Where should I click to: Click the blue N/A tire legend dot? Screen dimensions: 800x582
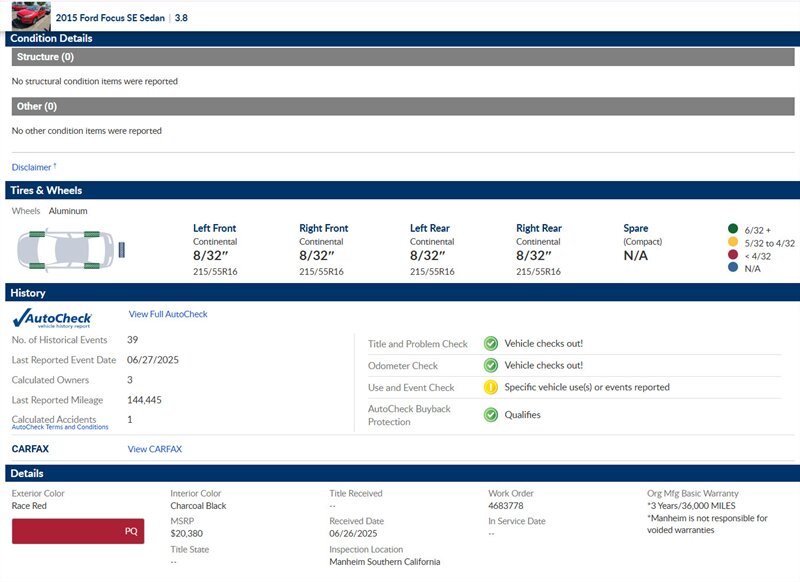tap(733, 269)
